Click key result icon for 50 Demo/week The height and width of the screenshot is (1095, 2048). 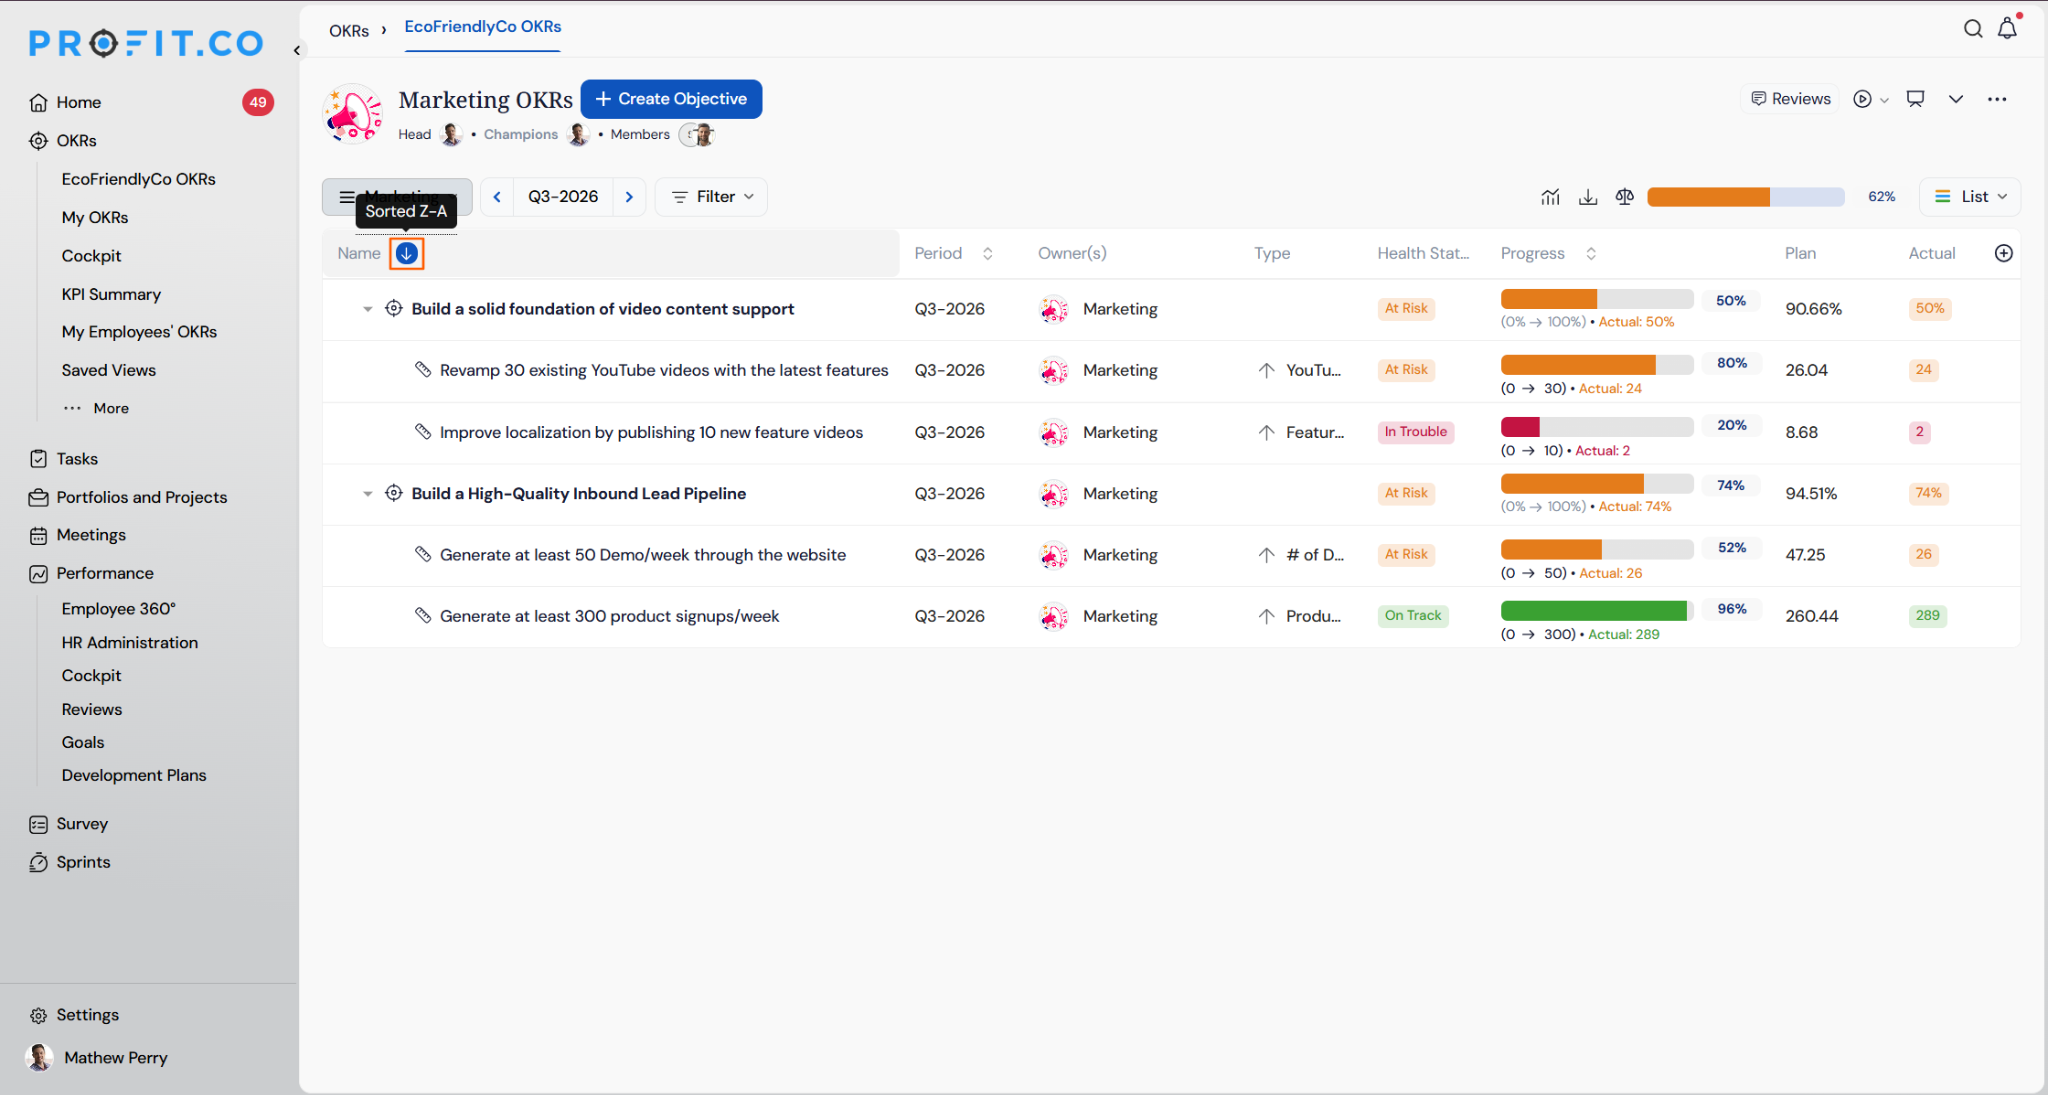tap(423, 554)
